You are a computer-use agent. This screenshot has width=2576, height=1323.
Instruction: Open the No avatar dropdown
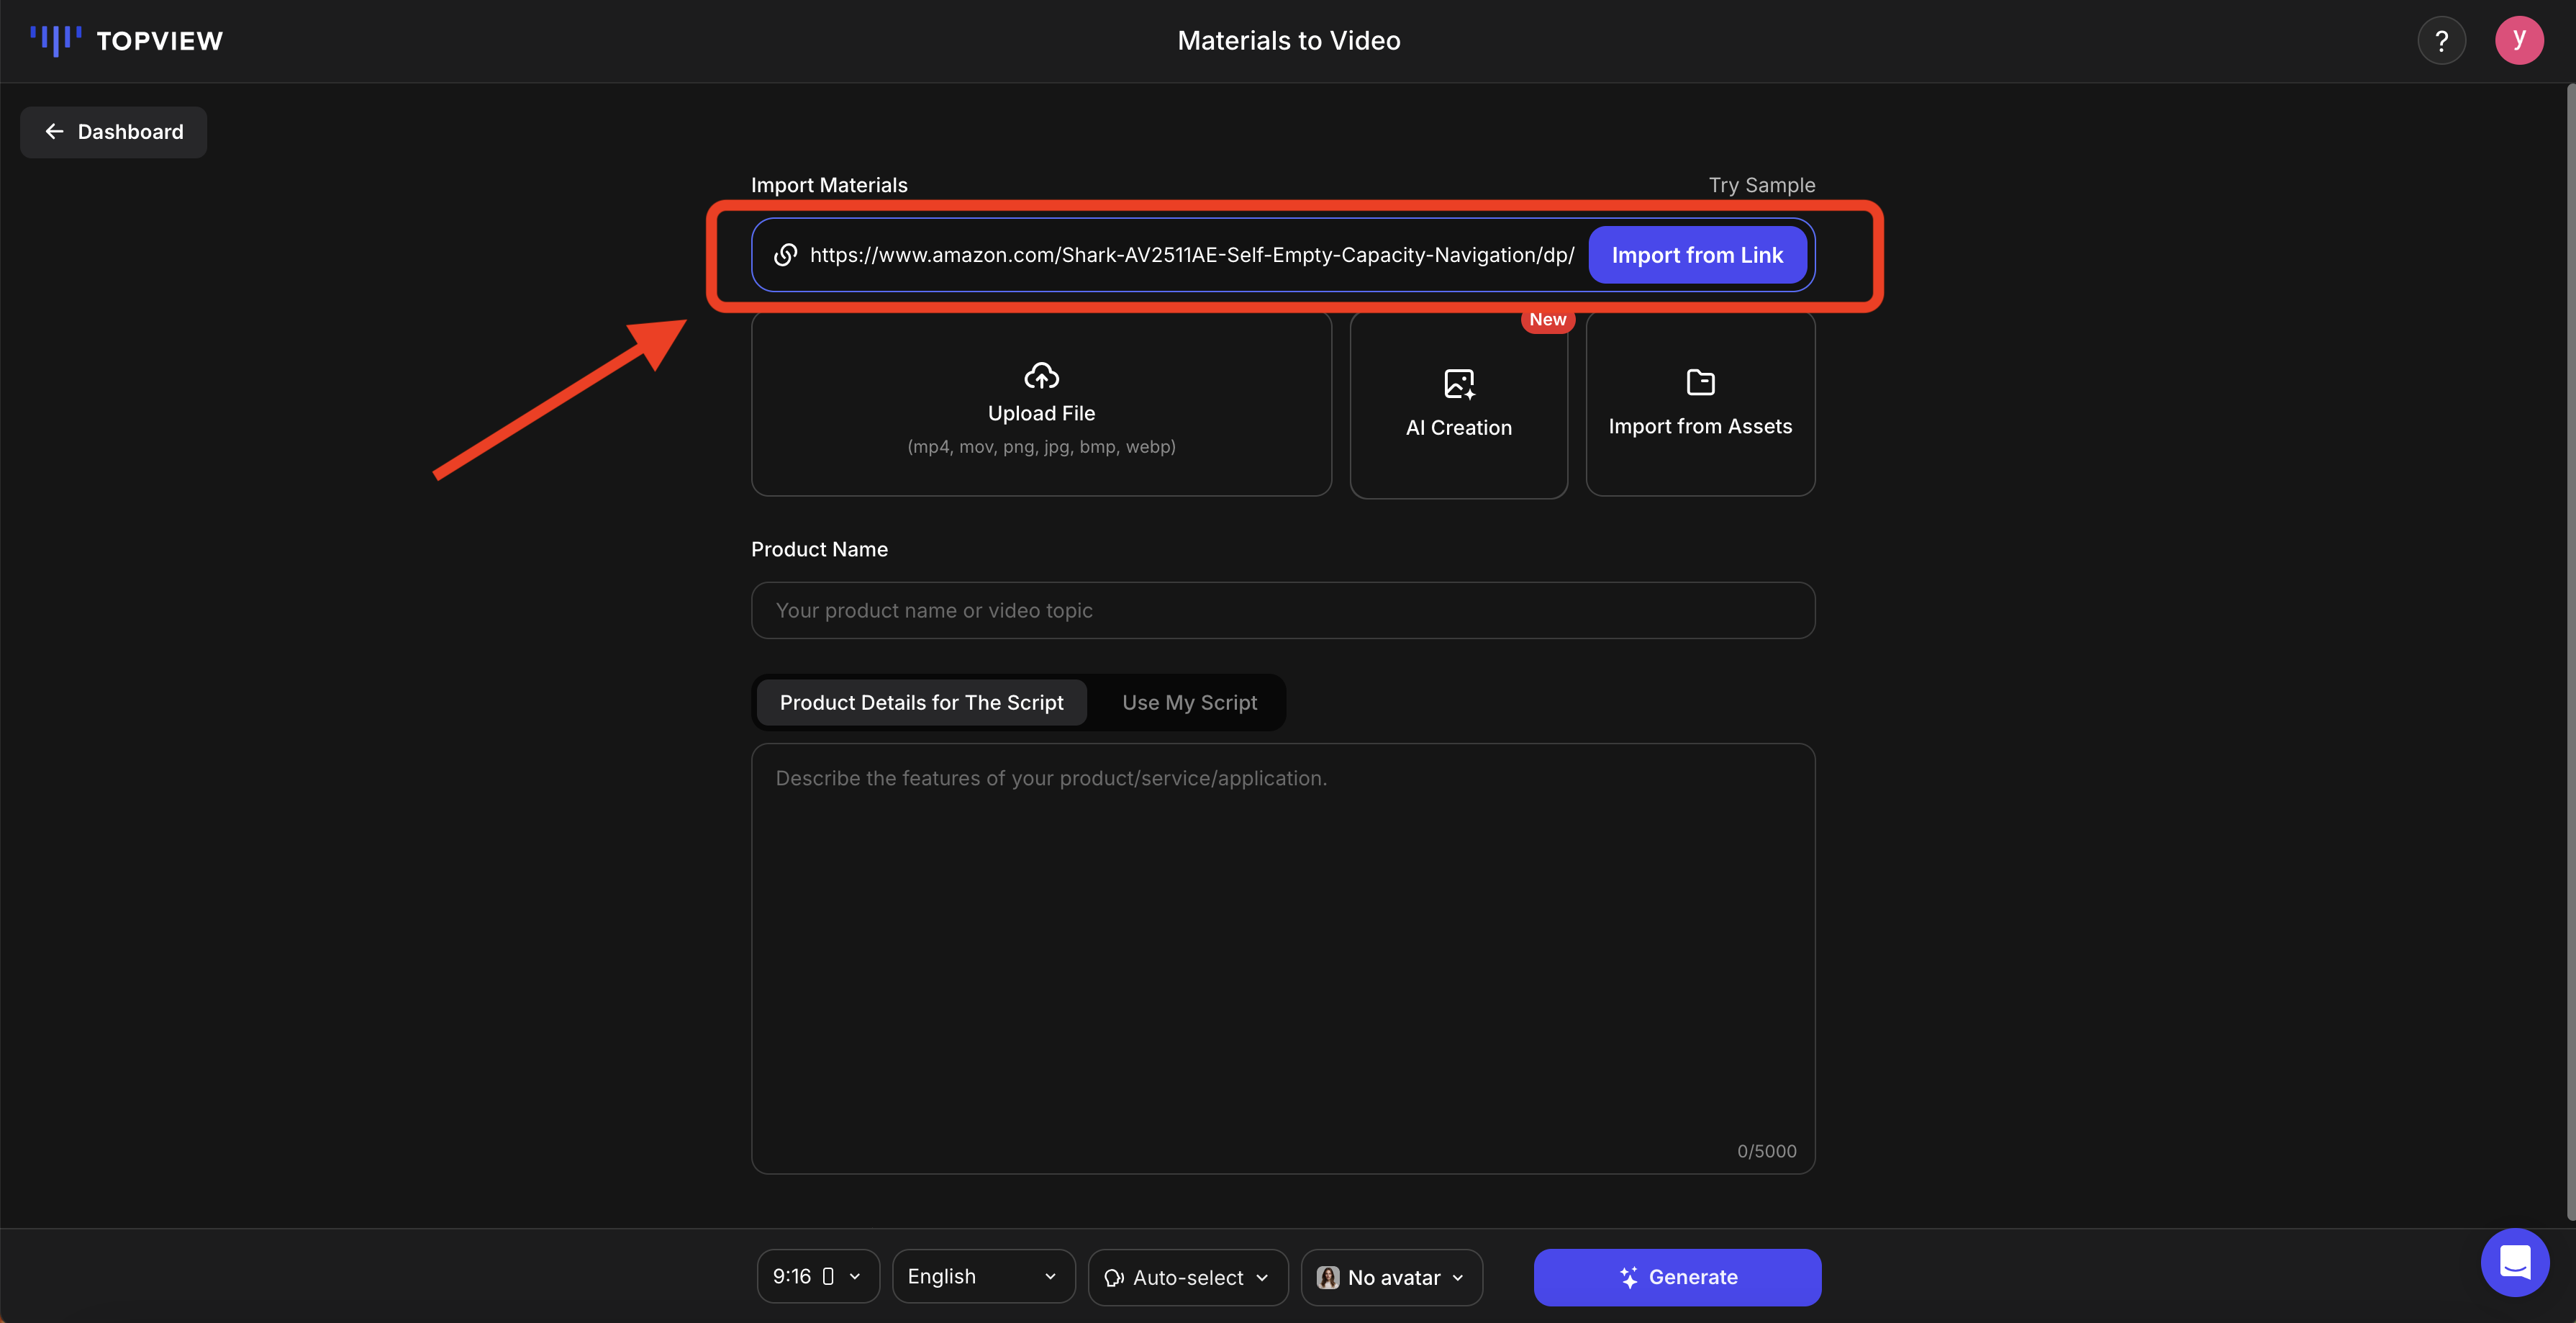click(x=1391, y=1277)
